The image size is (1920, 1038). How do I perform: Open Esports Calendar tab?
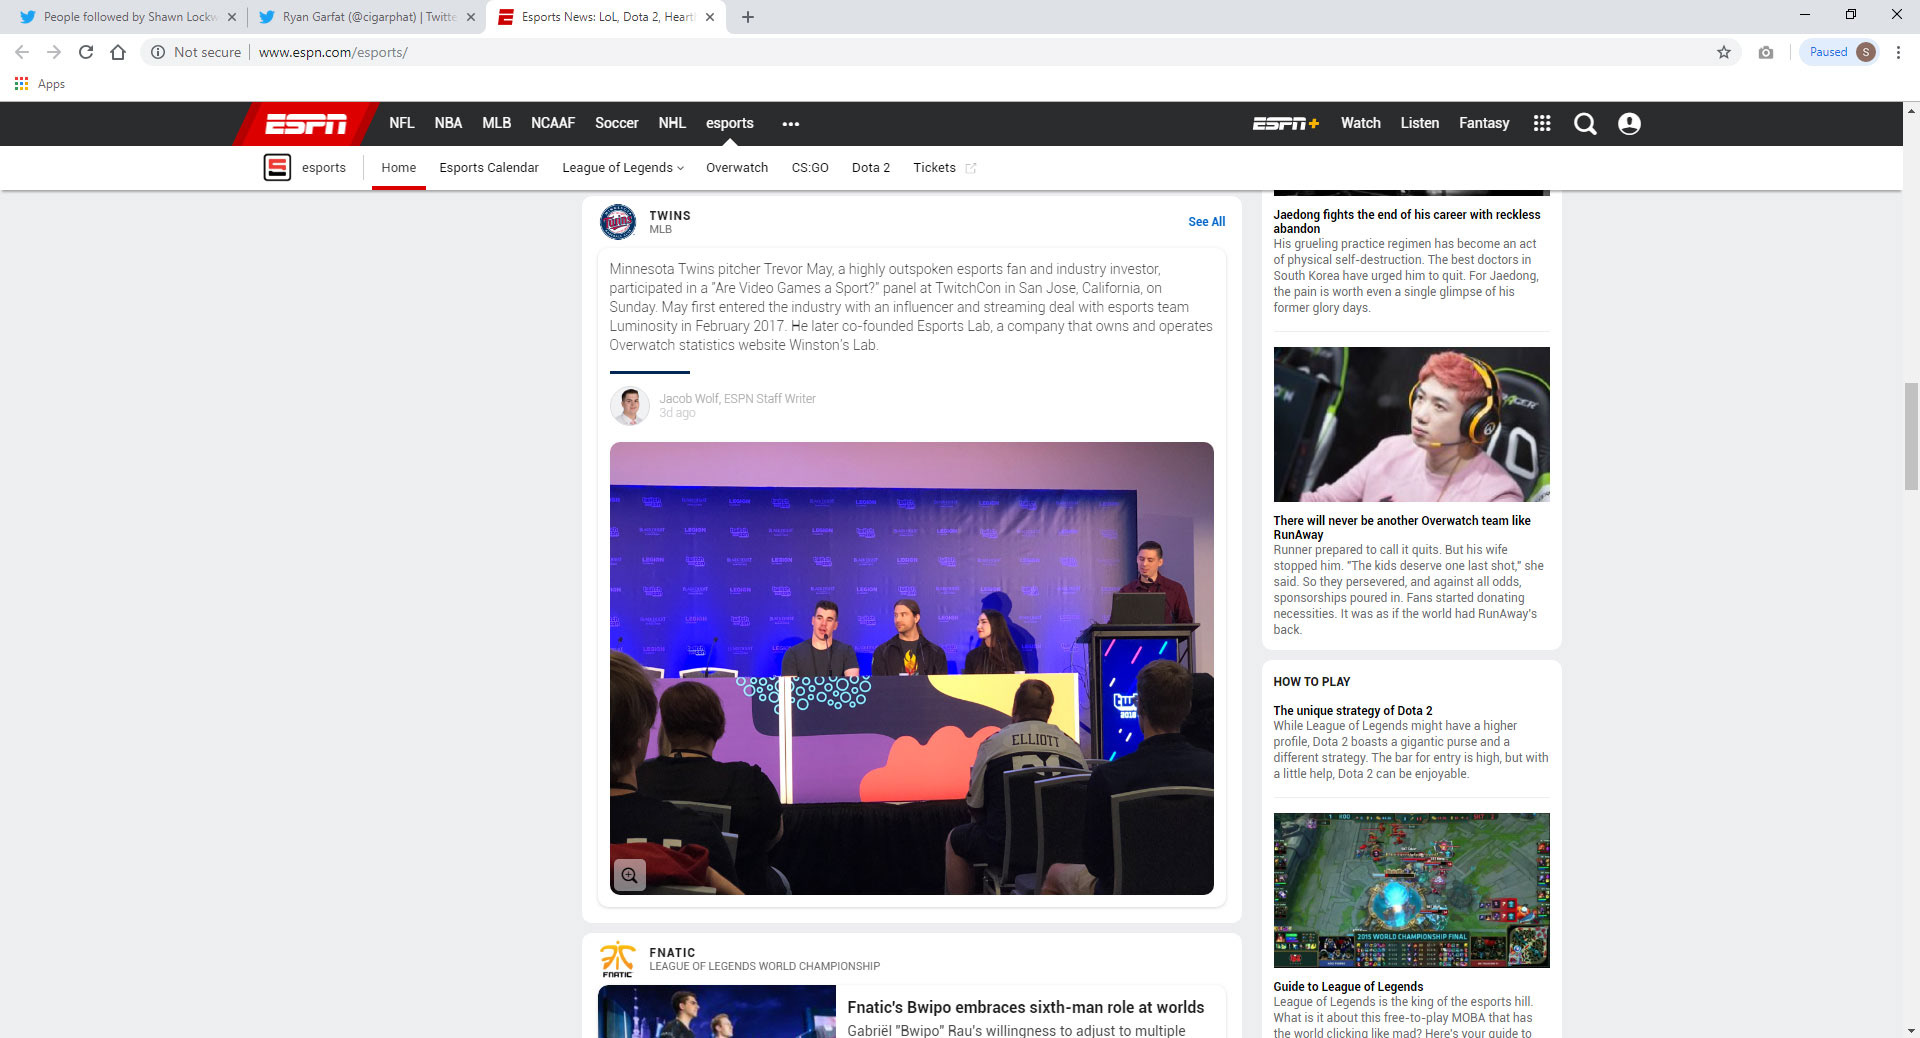[489, 168]
